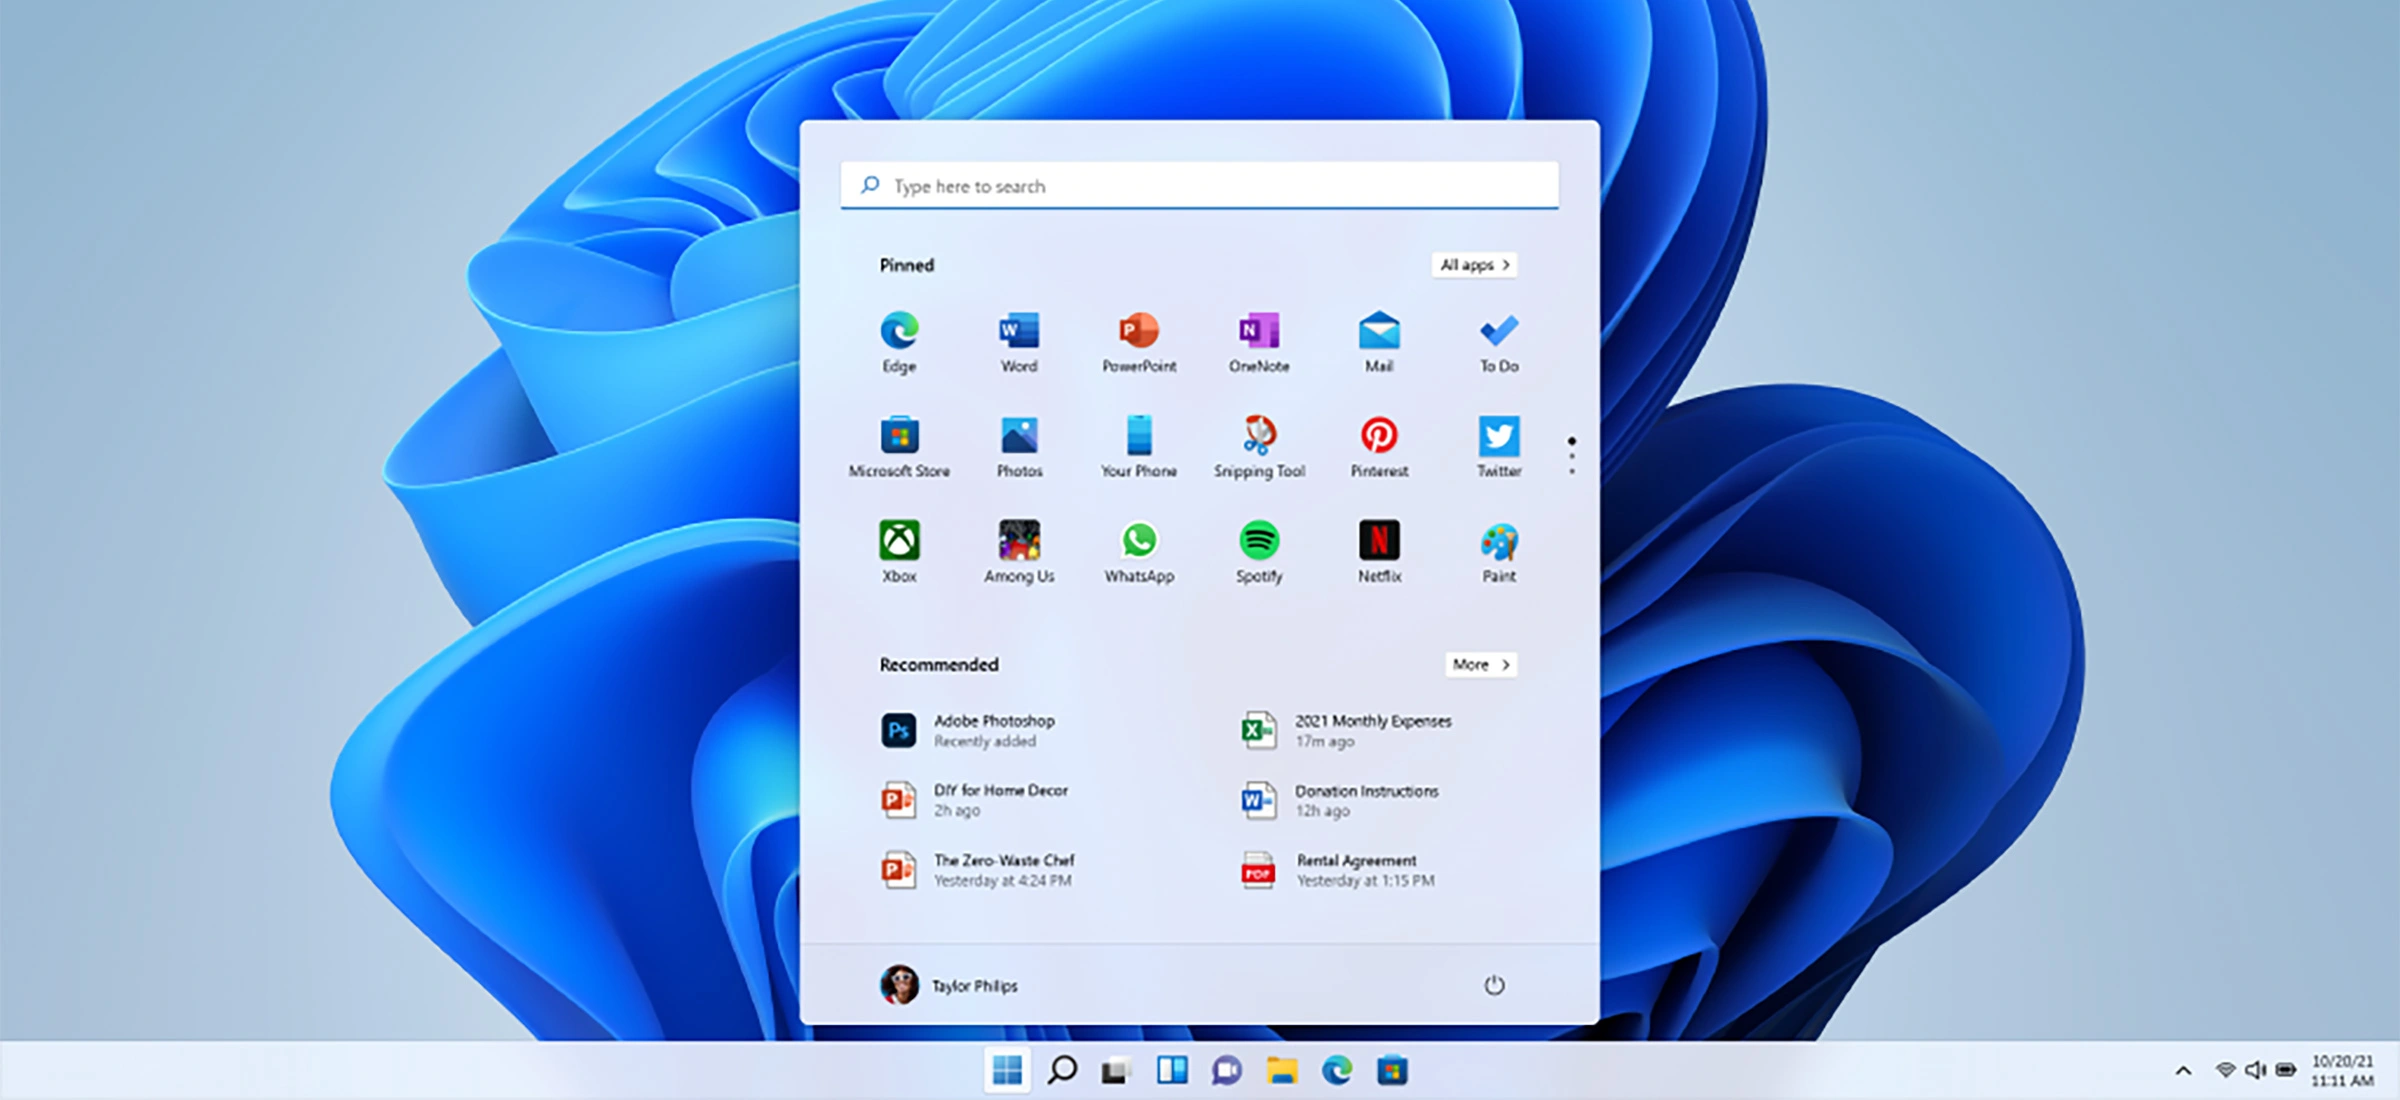Click the pinned apps page indicator dots

tap(1572, 455)
